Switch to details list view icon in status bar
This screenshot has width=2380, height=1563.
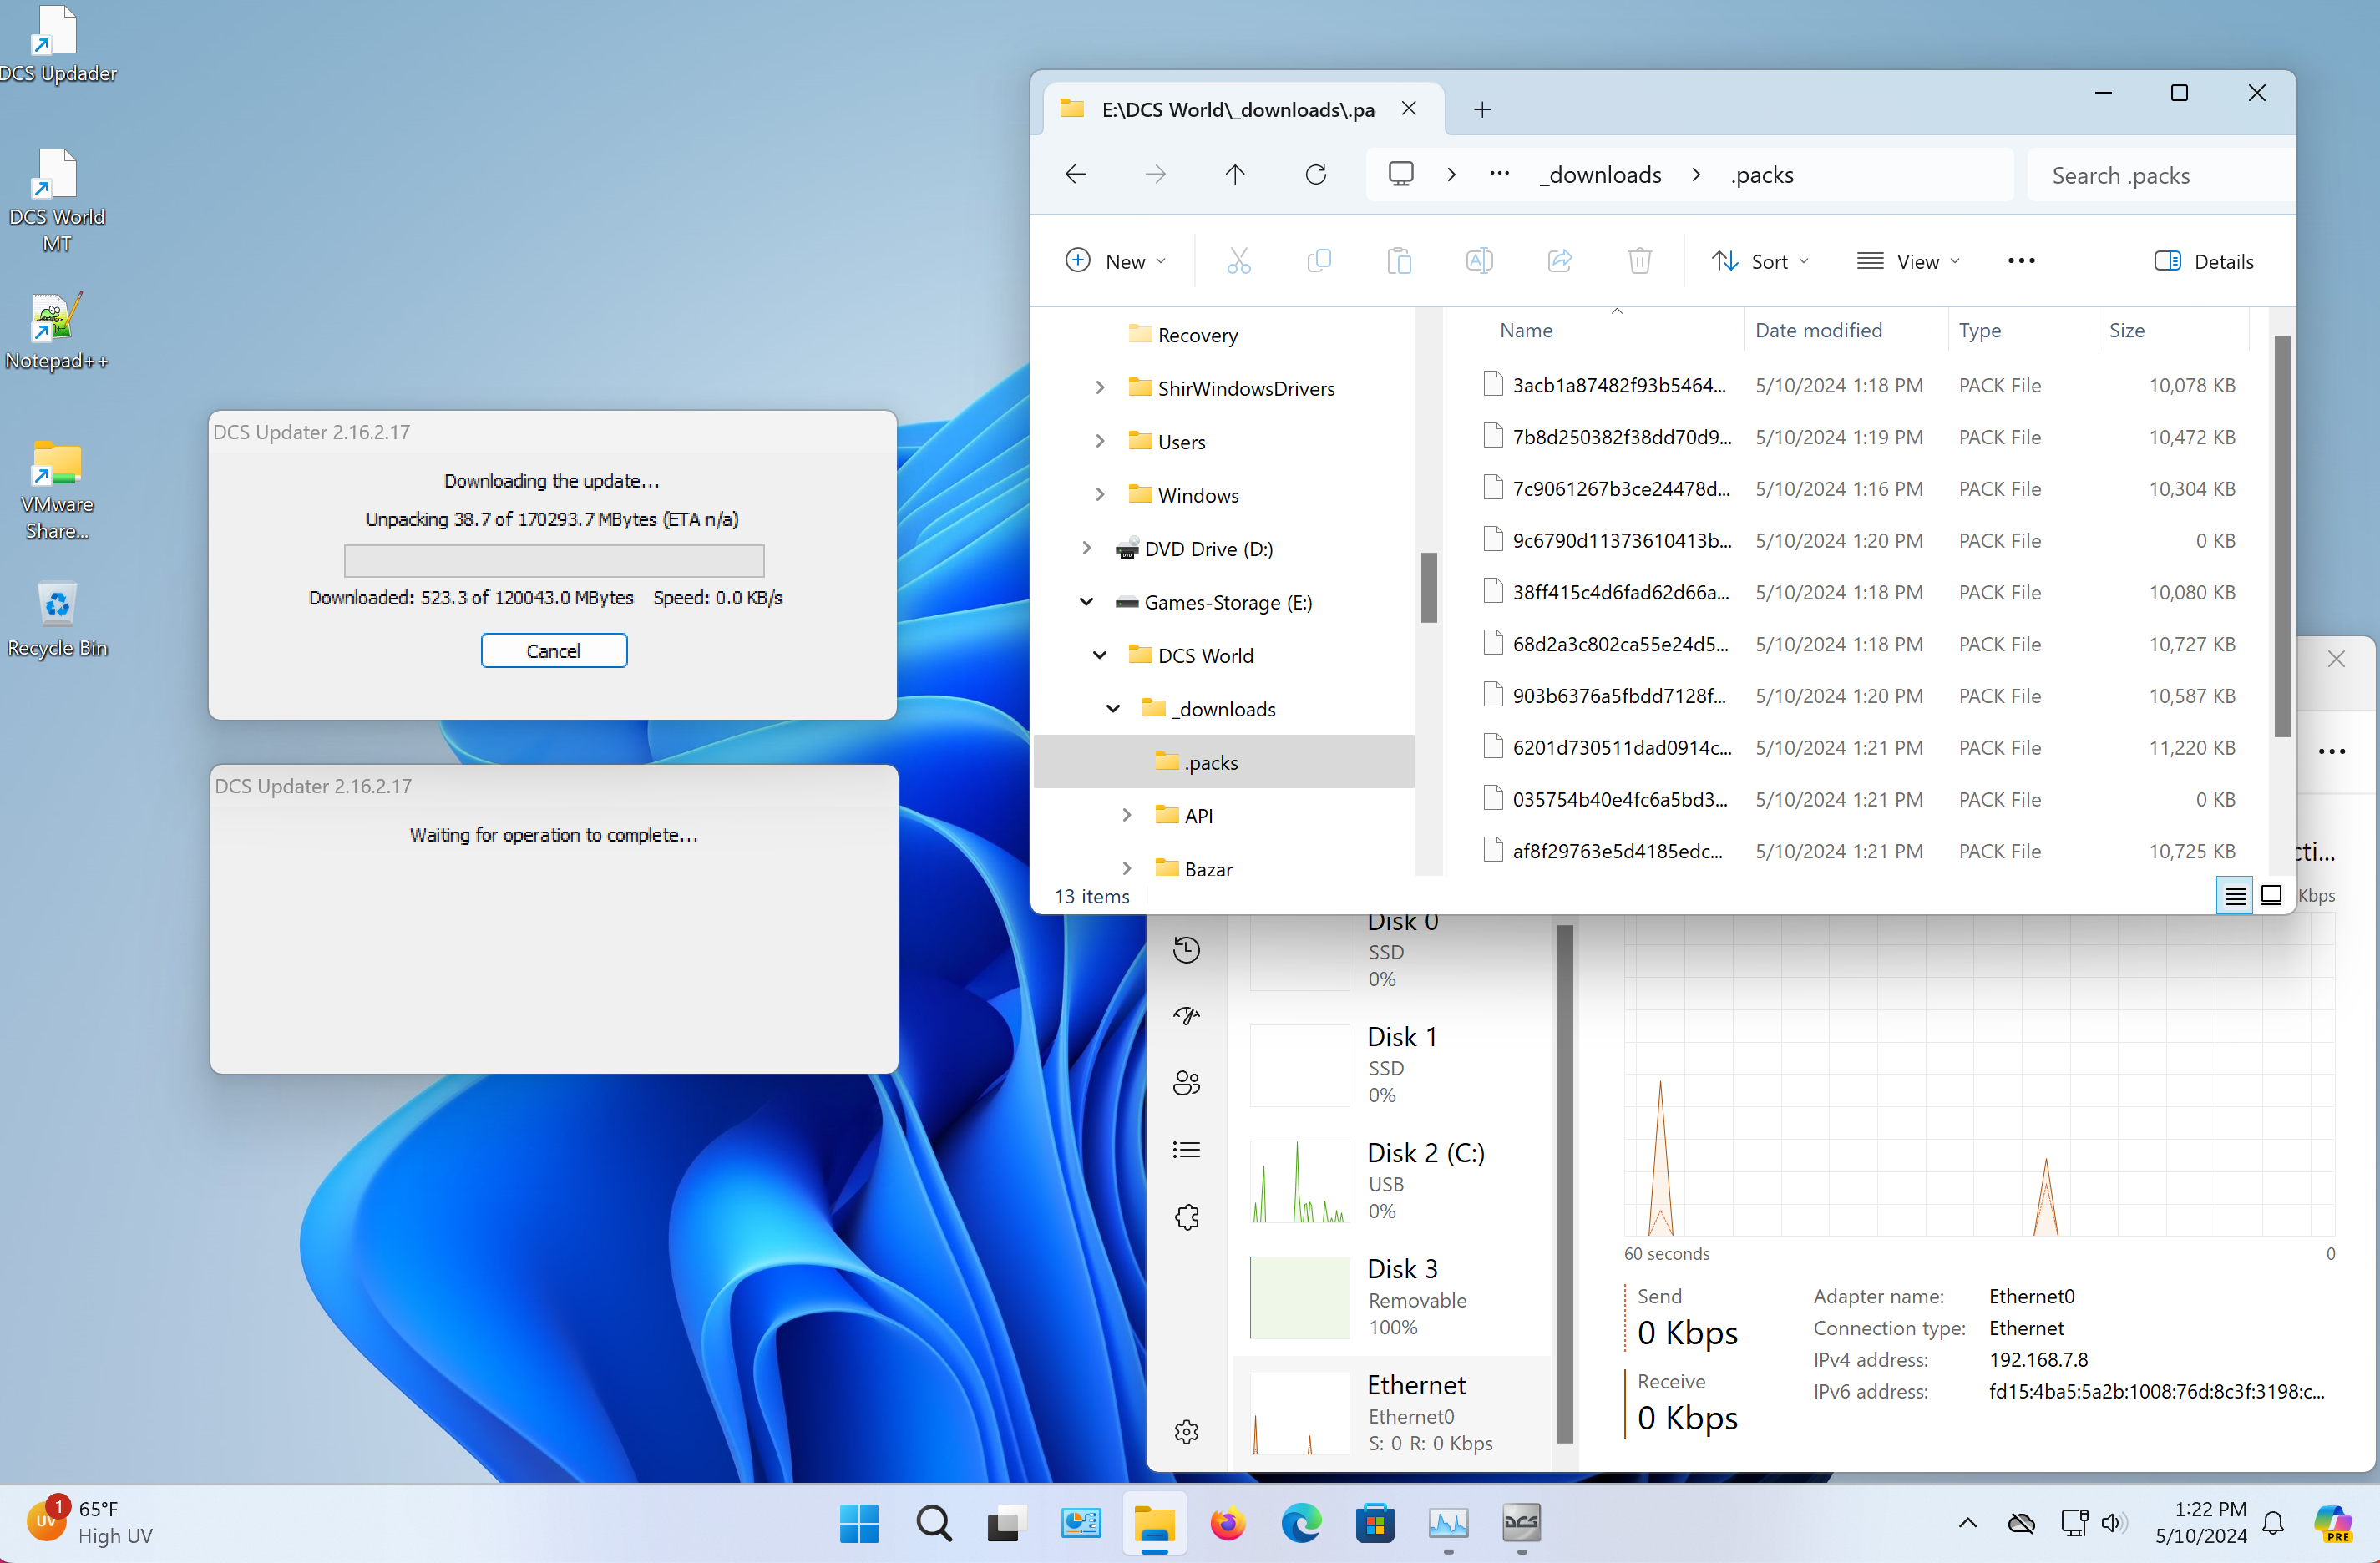(x=2235, y=895)
